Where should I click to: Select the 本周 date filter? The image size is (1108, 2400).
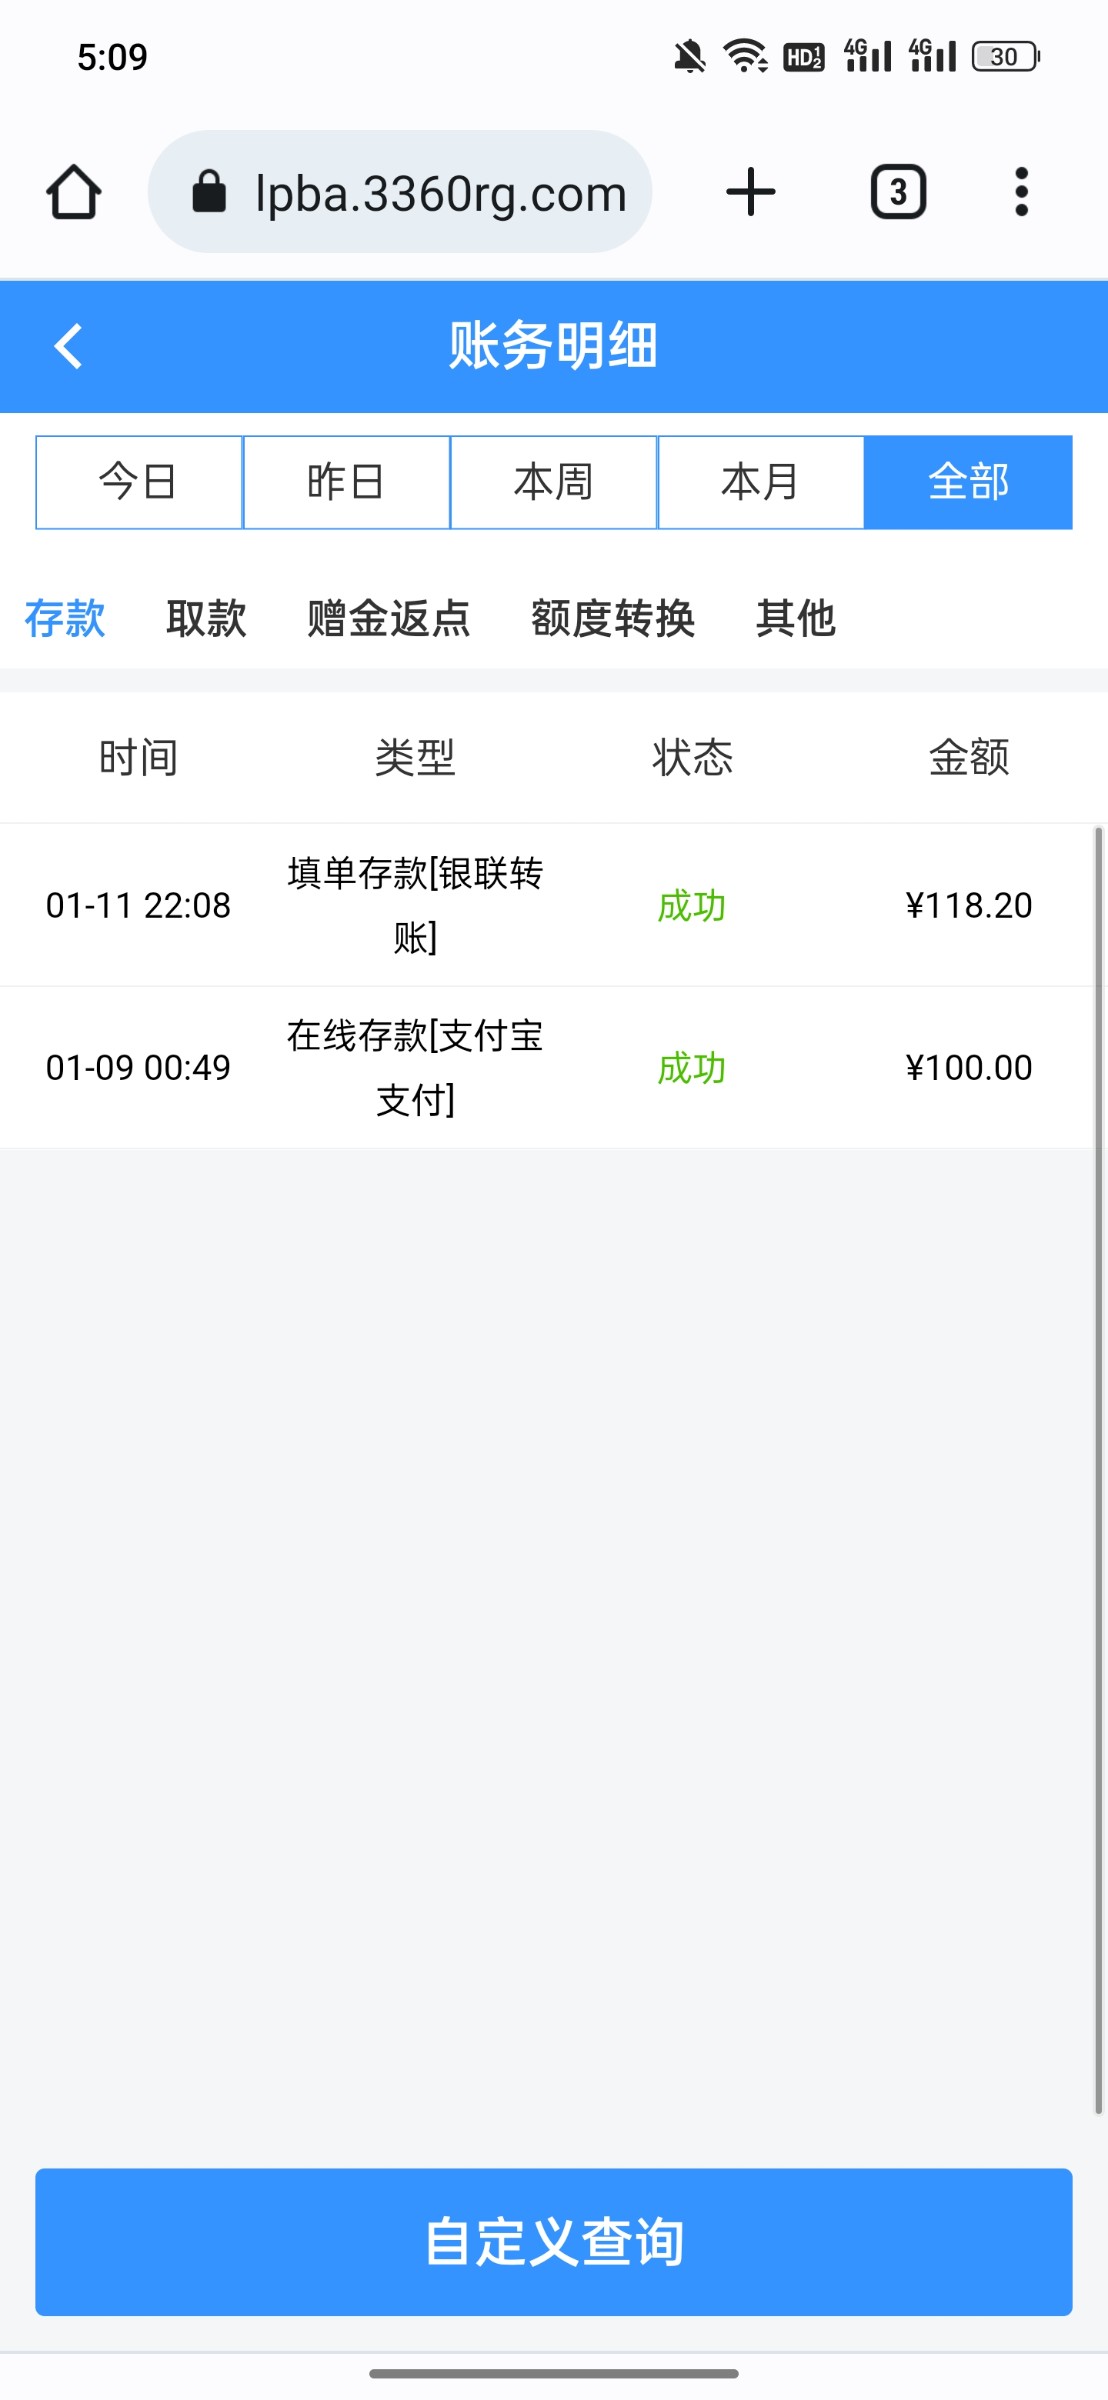point(553,482)
